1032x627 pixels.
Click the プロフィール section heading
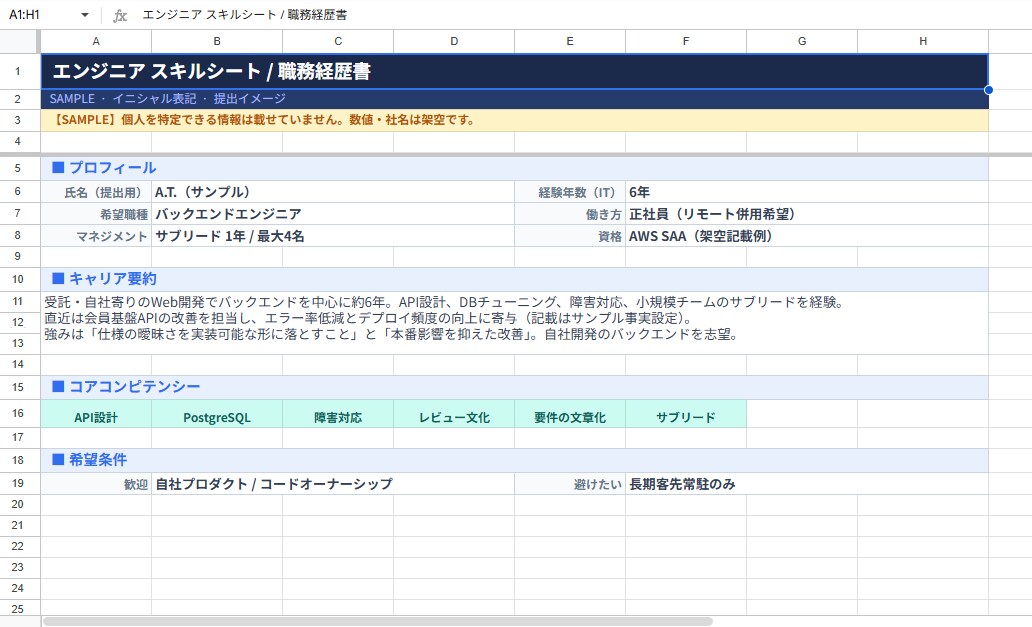(515, 168)
